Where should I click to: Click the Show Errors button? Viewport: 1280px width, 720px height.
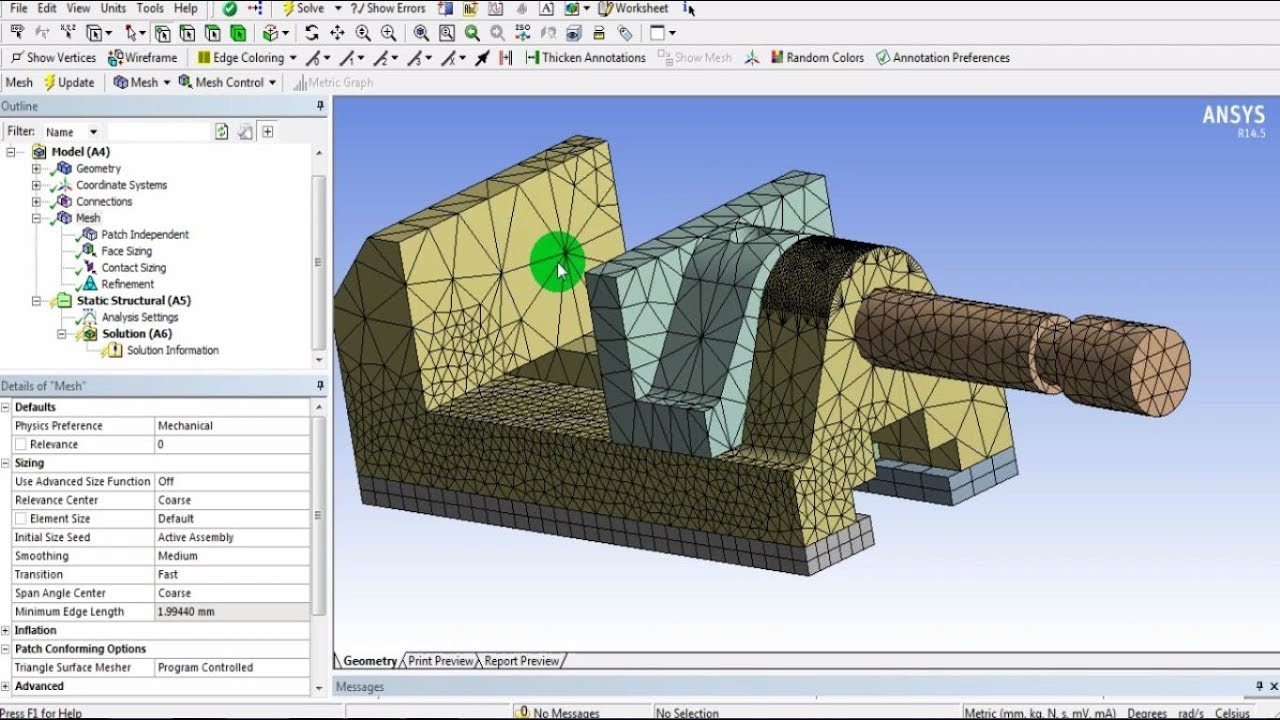(x=387, y=8)
